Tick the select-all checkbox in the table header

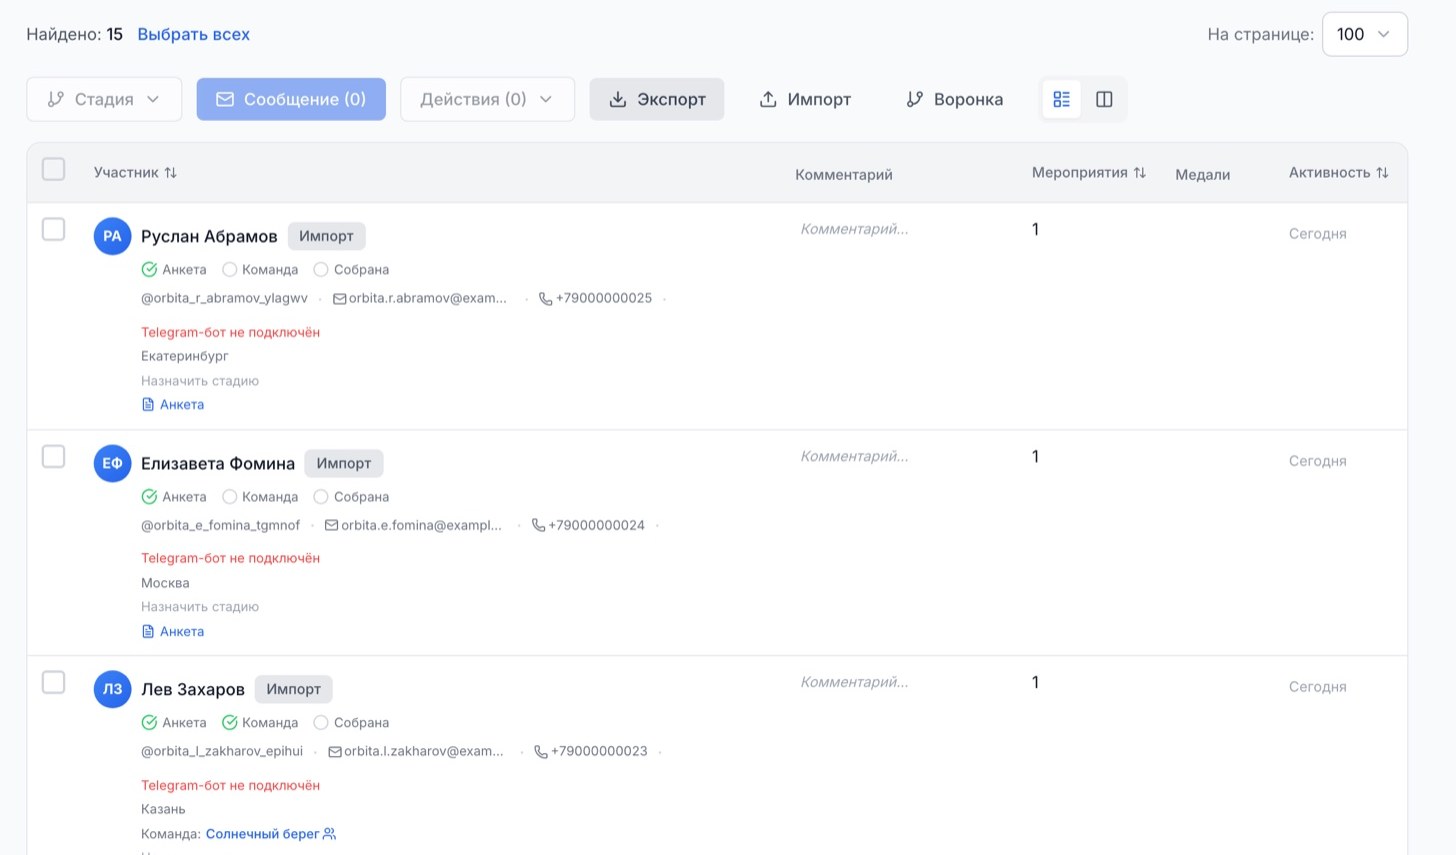pyautogui.click(x=54, y=169)
